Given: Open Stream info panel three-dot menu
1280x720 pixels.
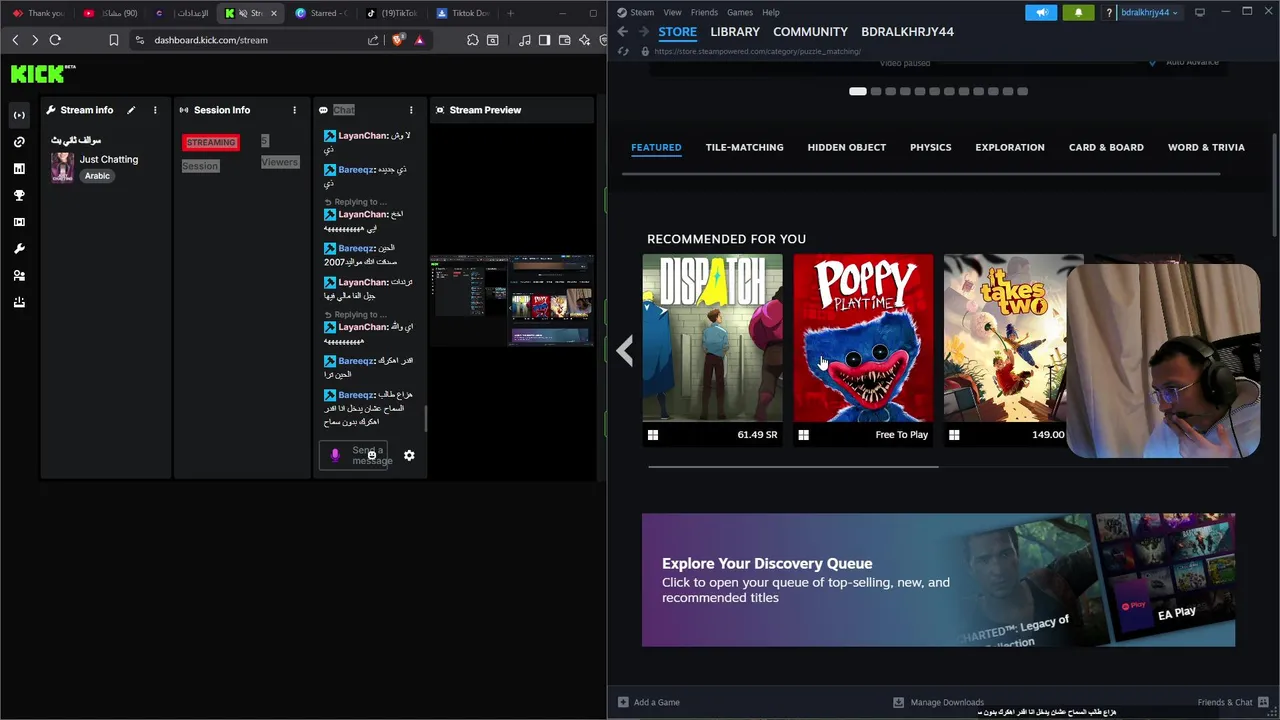Looking at the screenshot, I should click(x=155, y=110).
